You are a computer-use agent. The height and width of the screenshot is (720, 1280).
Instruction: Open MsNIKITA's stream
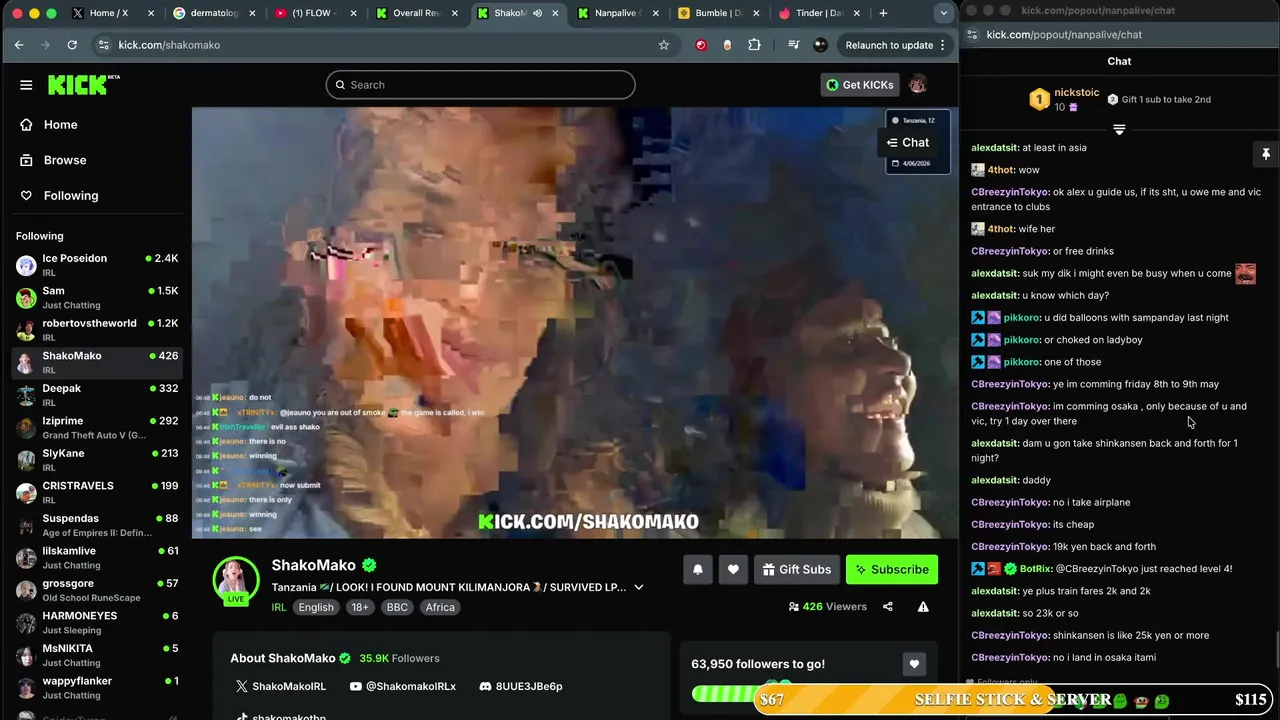[x=96, y=655]
